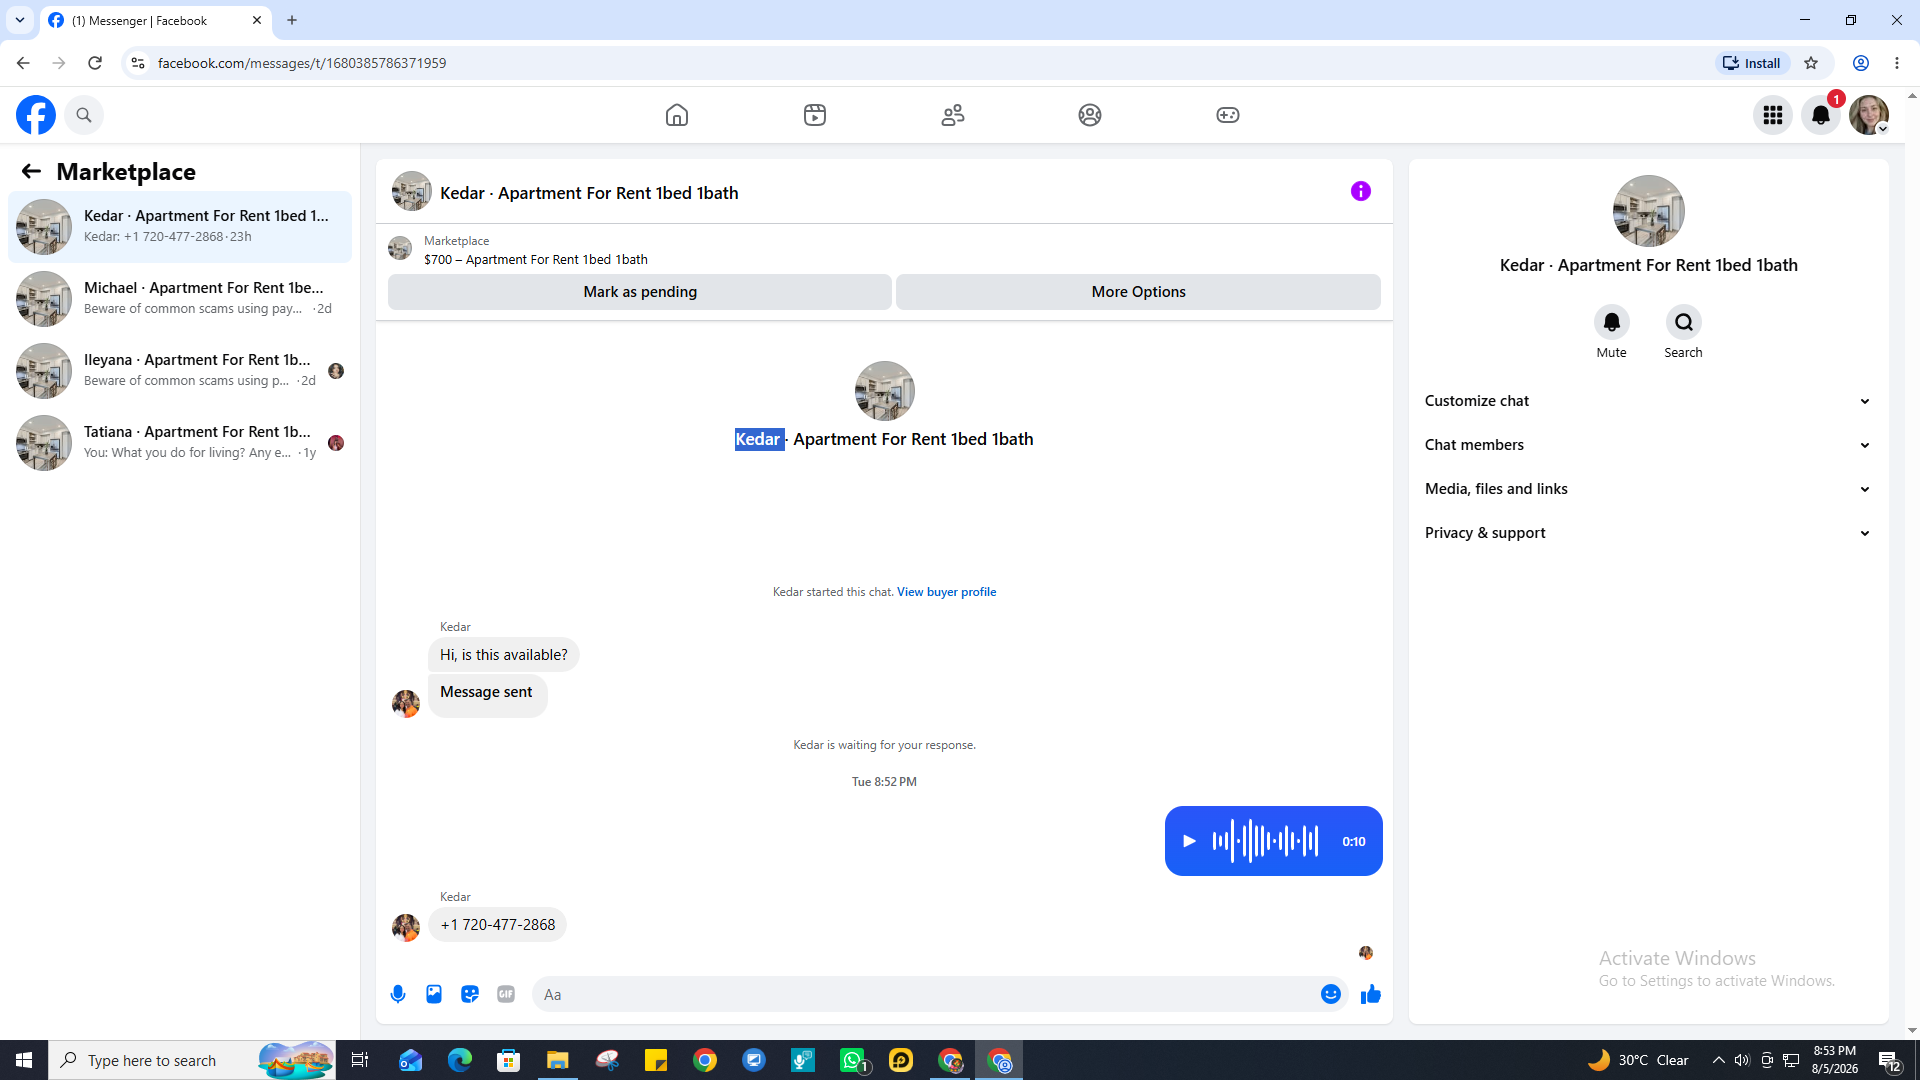Image resolution: width=1920 pixels, height=1080 pixels.
Task: Send a thumbs-up like
Action: click(1371, 994)
